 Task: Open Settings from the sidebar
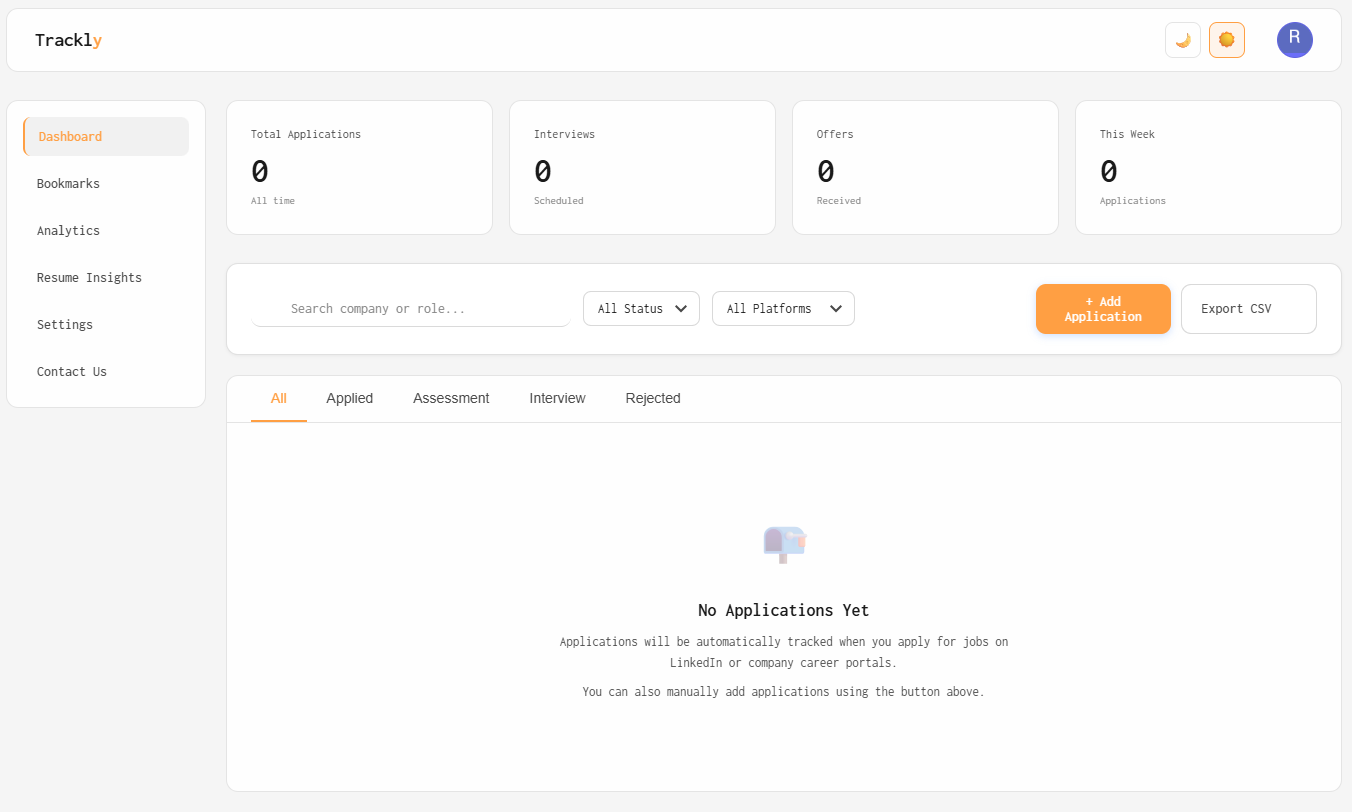(x=64, y=324)
